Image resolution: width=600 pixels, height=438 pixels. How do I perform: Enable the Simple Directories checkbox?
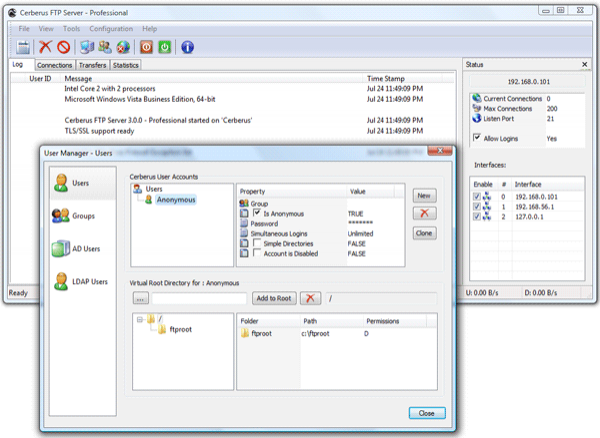[x=257, y=243]
